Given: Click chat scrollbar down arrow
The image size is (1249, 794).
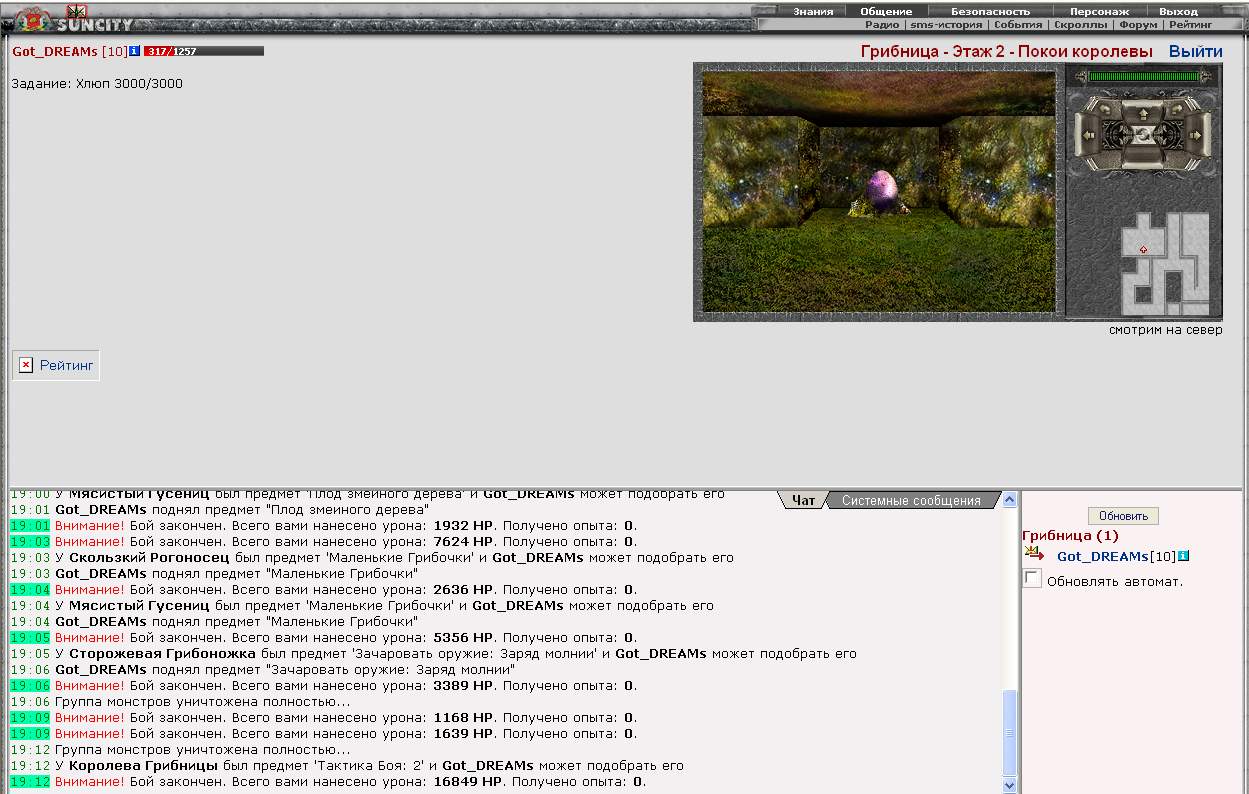Looking at the screenshot, I should tap(1009, 785).
